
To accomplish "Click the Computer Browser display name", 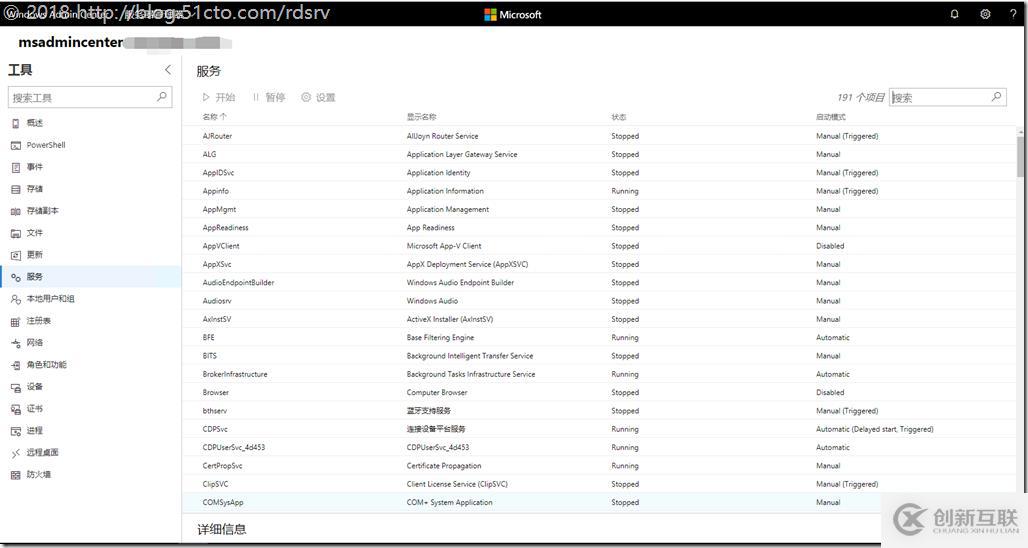I will tap(437, 393).
